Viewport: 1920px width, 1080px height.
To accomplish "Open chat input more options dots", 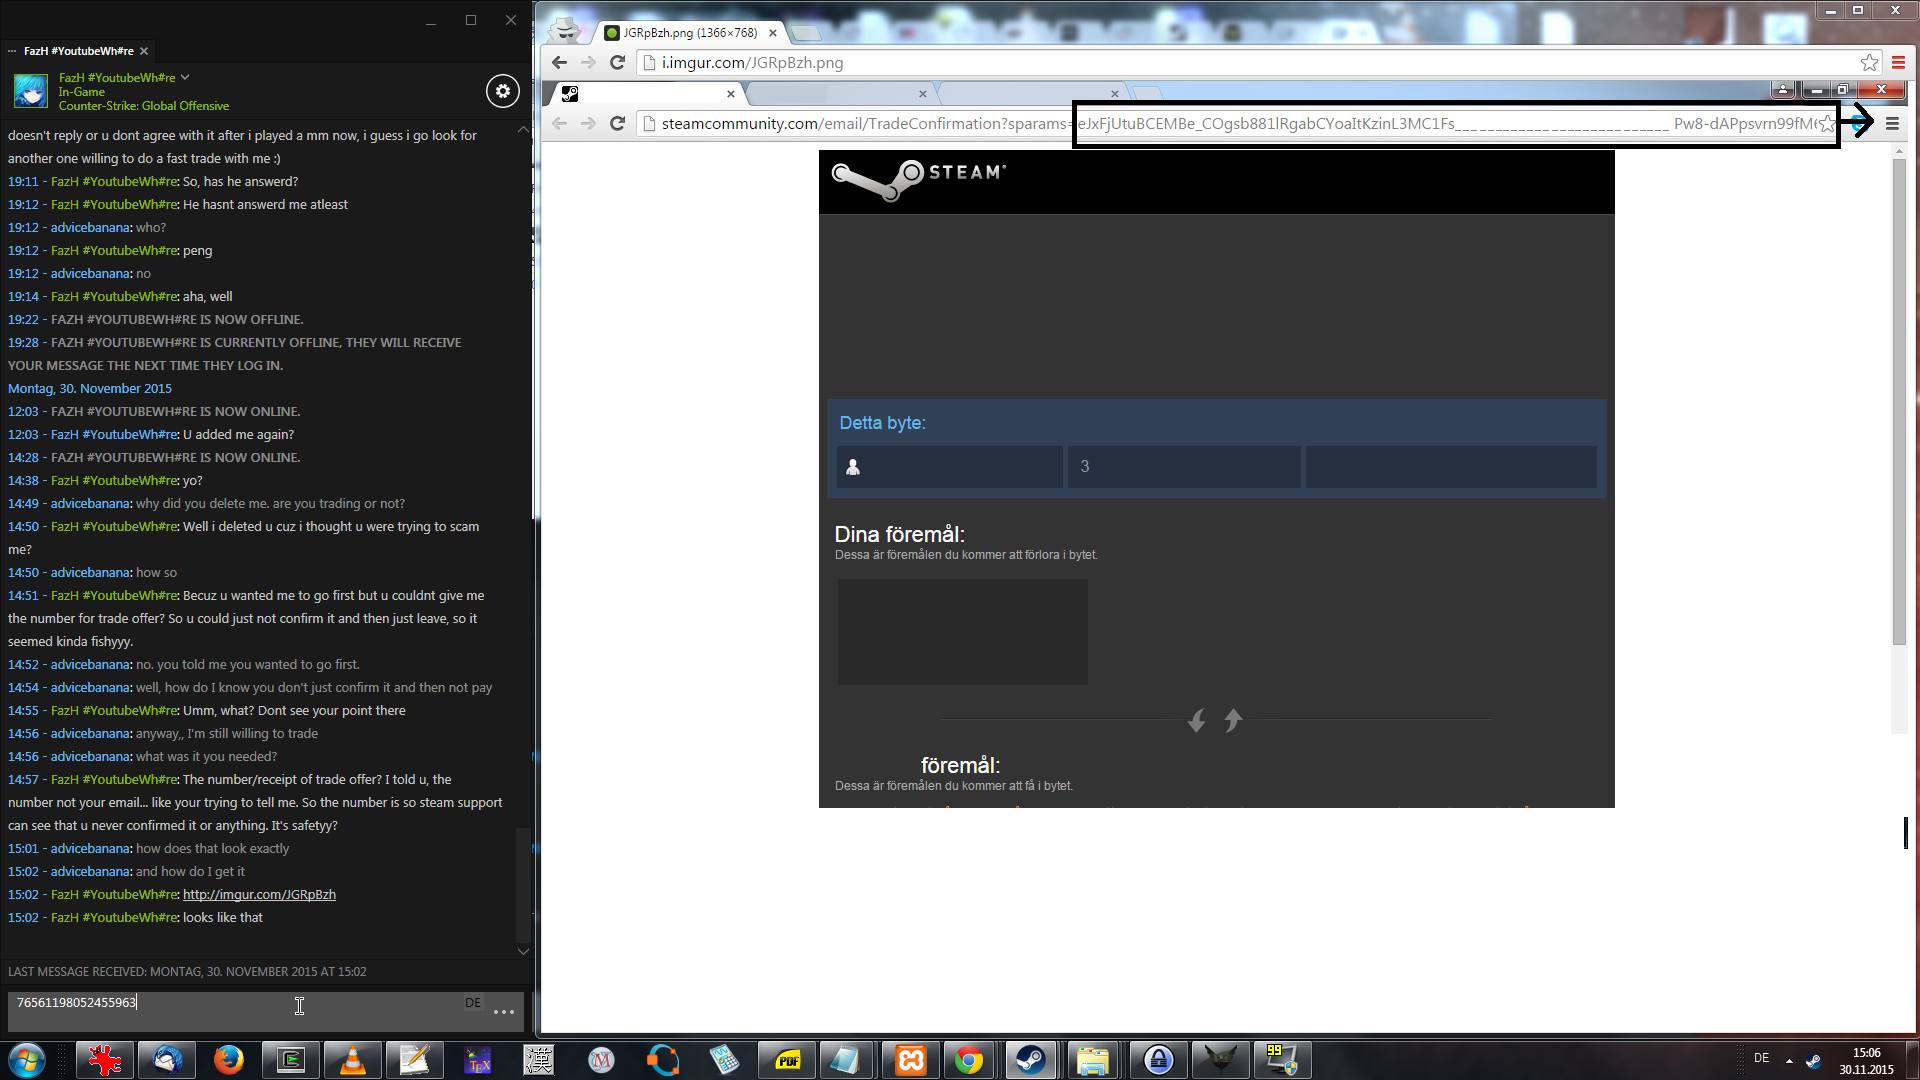I will pos(504,1012).
